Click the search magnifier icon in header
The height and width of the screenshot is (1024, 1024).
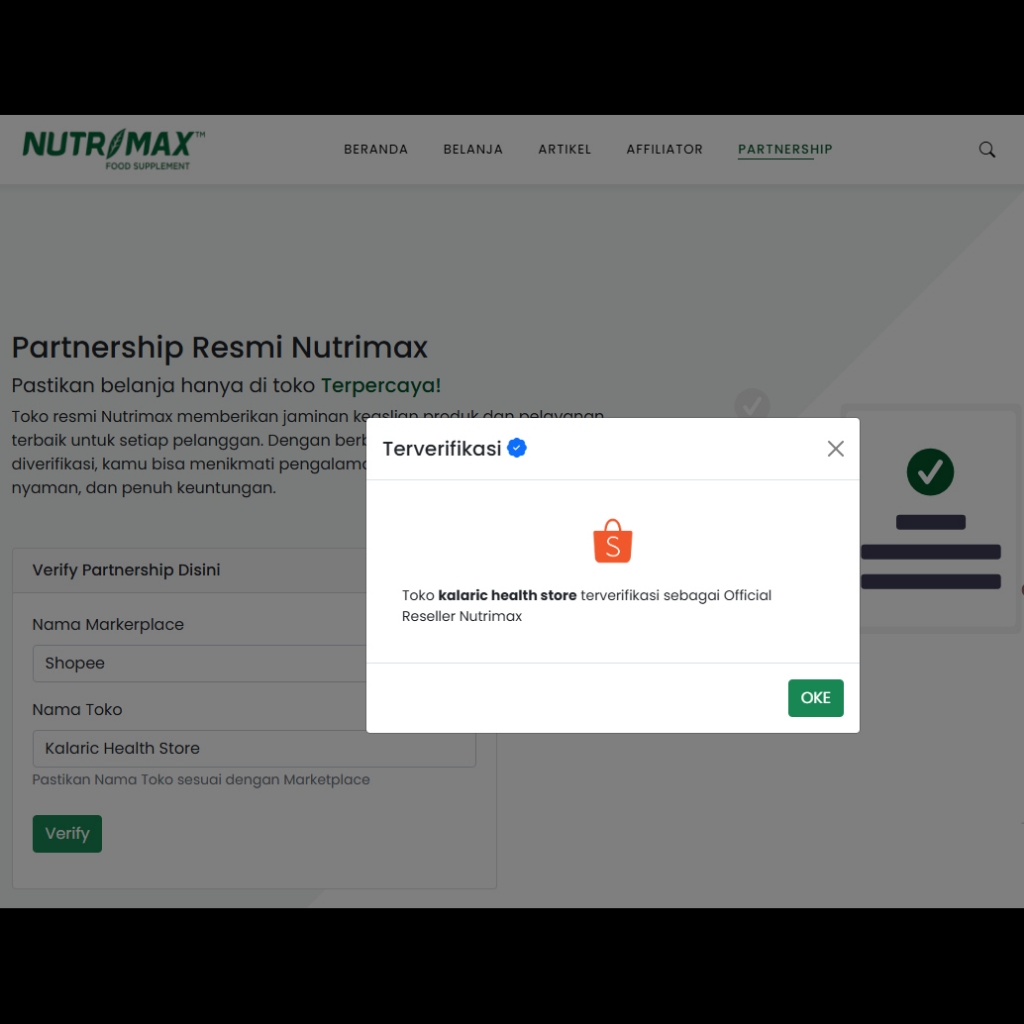987,150
